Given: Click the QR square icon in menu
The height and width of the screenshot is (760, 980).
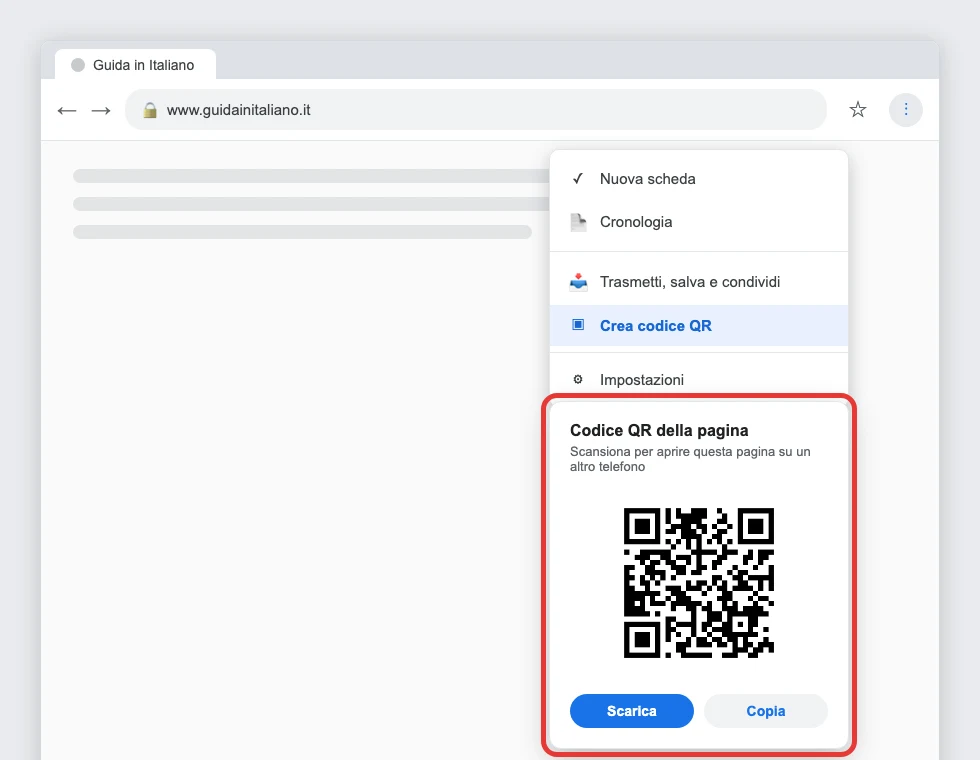Looking at the screenshot, I should coord(578,325).
